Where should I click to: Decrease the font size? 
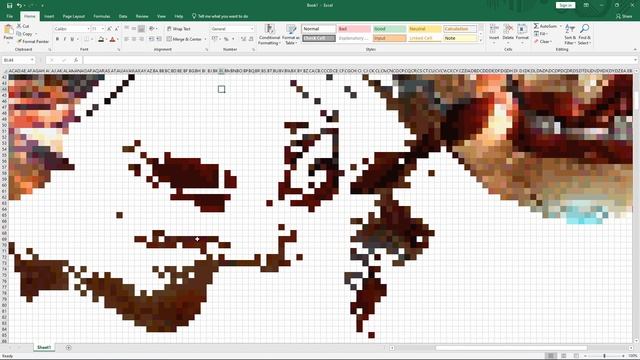click(116, 29)
